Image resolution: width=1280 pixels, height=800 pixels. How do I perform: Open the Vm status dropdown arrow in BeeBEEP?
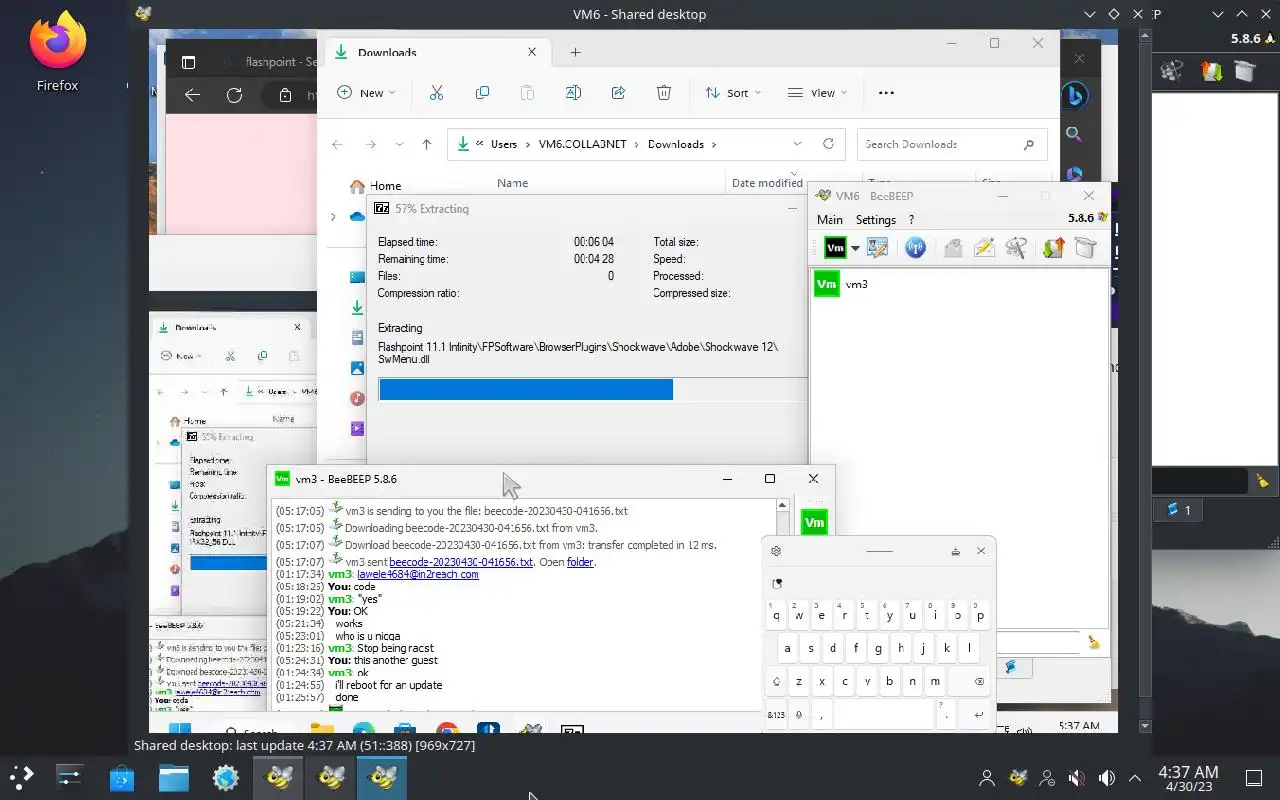(x=856, y=248)
